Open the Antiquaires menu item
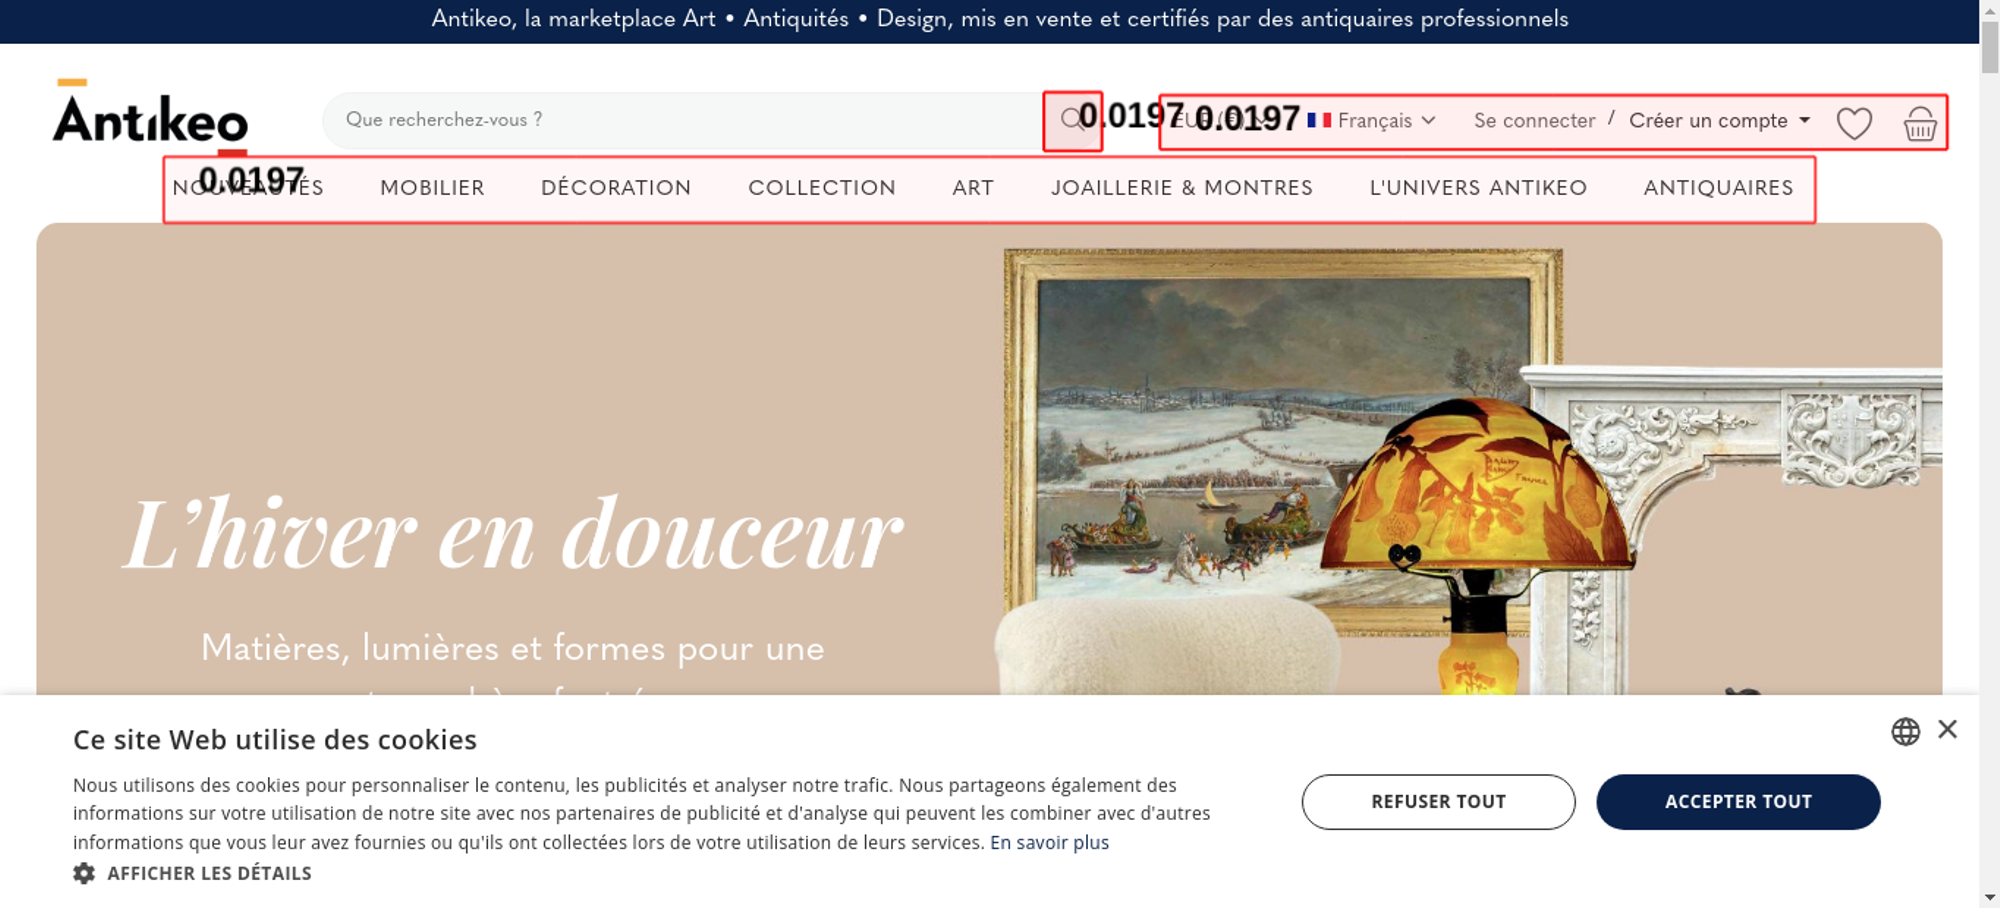 tap(1718, 188)
